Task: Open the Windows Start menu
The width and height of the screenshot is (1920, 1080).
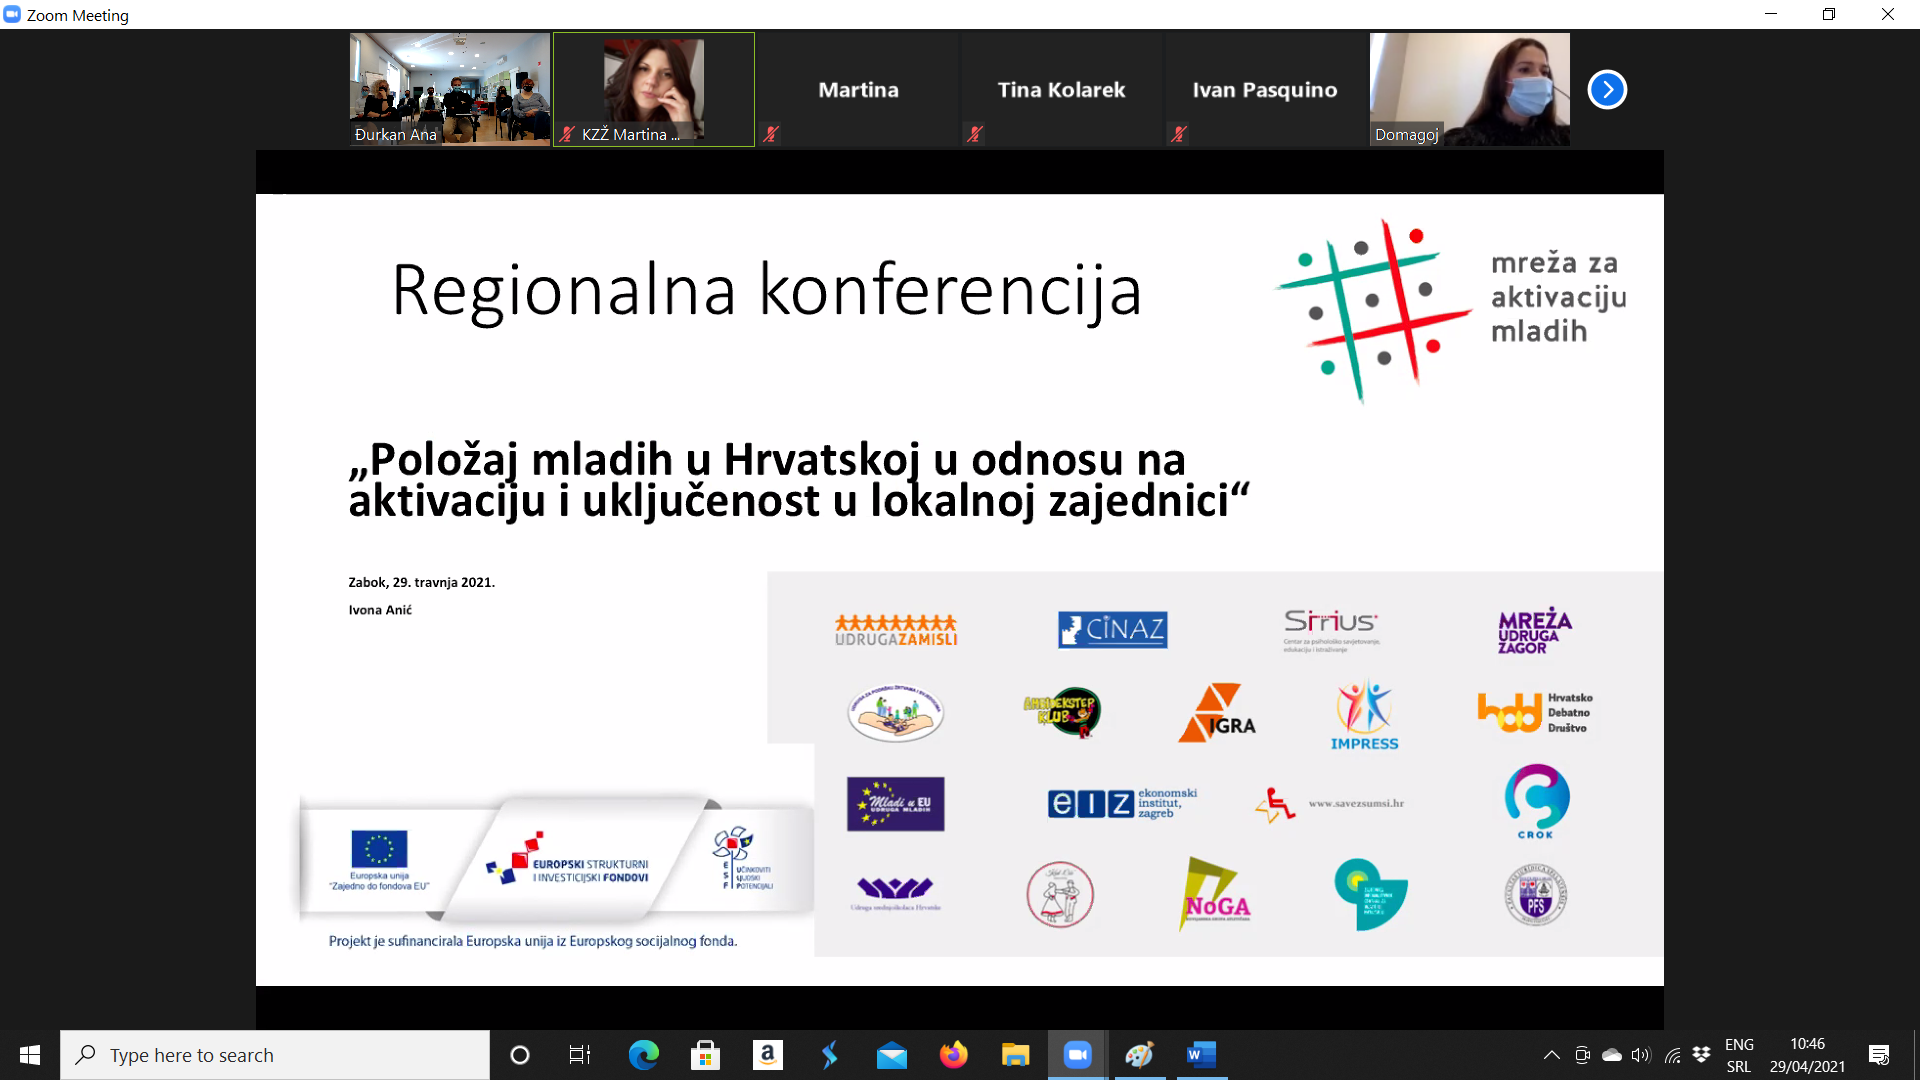Action: (x=30, y=1055)
